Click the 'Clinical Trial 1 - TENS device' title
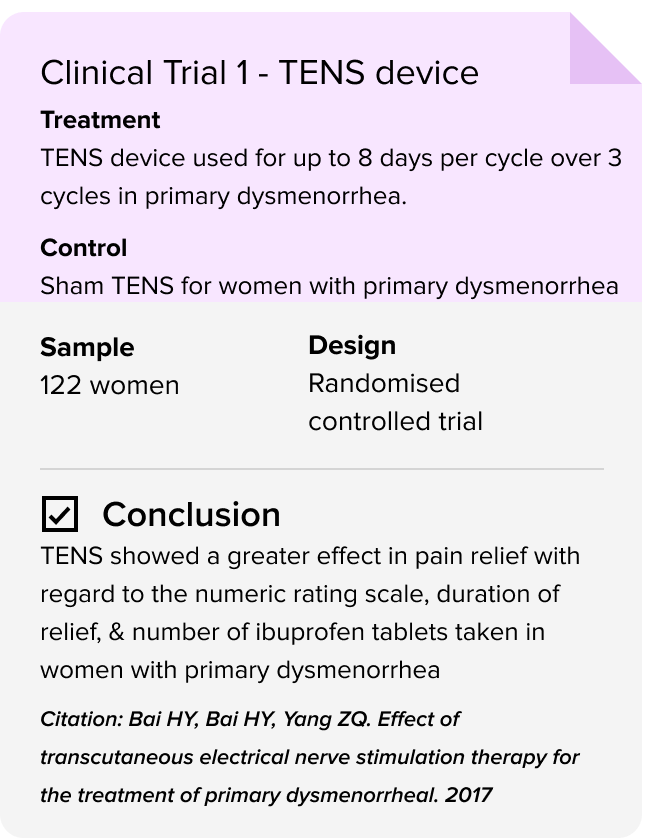652x838 pixels. (x=259, y=72)
